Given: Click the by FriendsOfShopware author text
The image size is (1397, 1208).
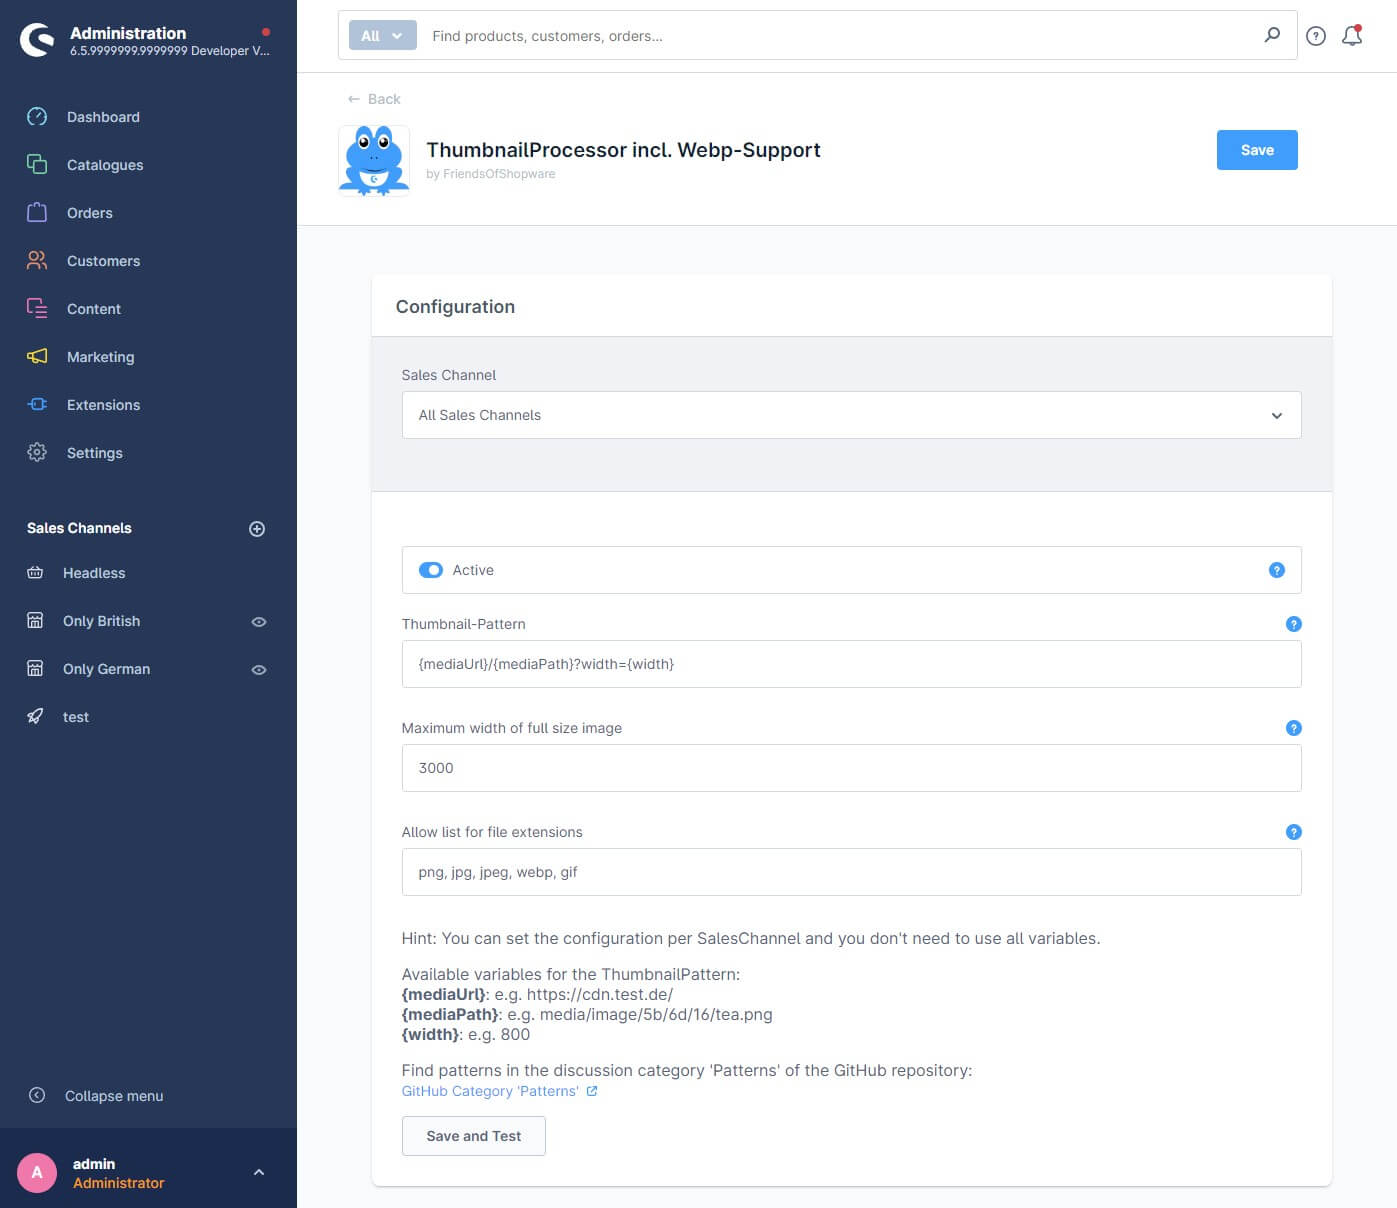Looking at the screenshot, I should click(490, 174).
